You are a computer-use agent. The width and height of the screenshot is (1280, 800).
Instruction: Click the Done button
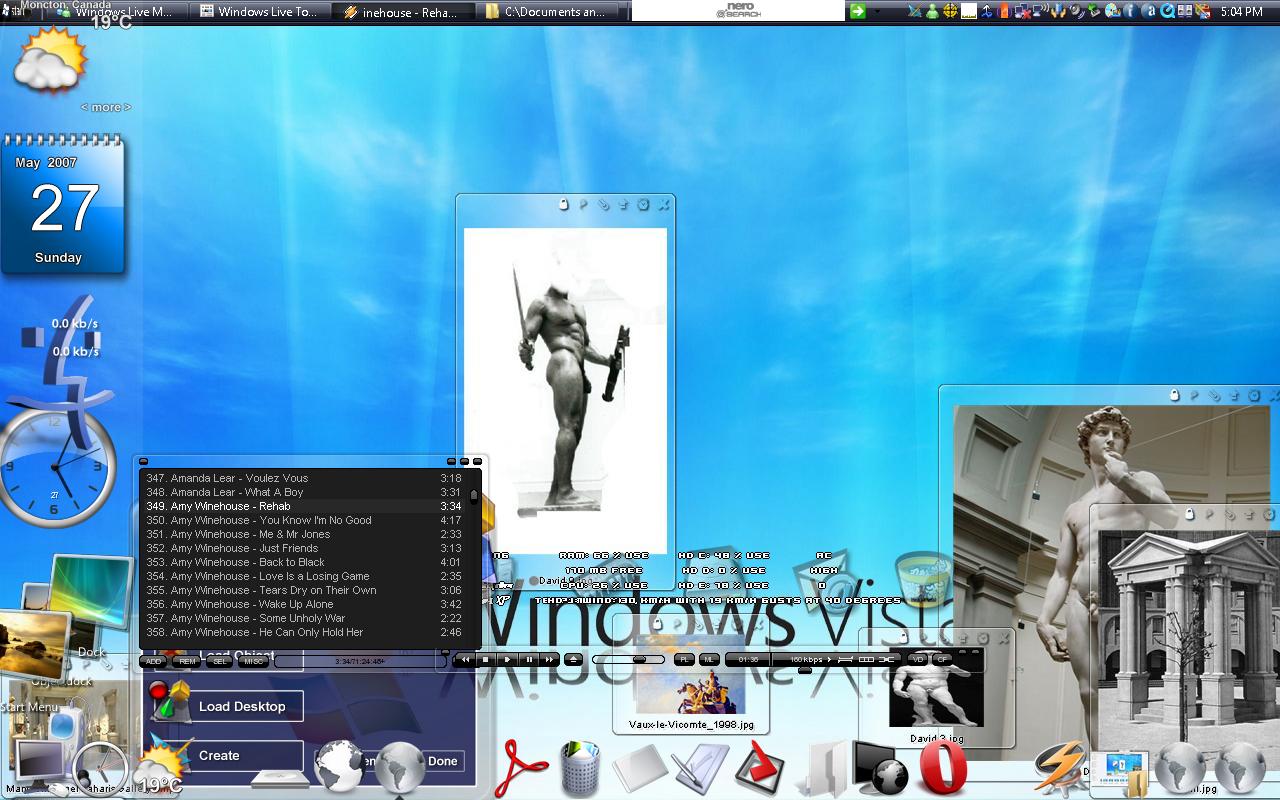click(442, 761)
